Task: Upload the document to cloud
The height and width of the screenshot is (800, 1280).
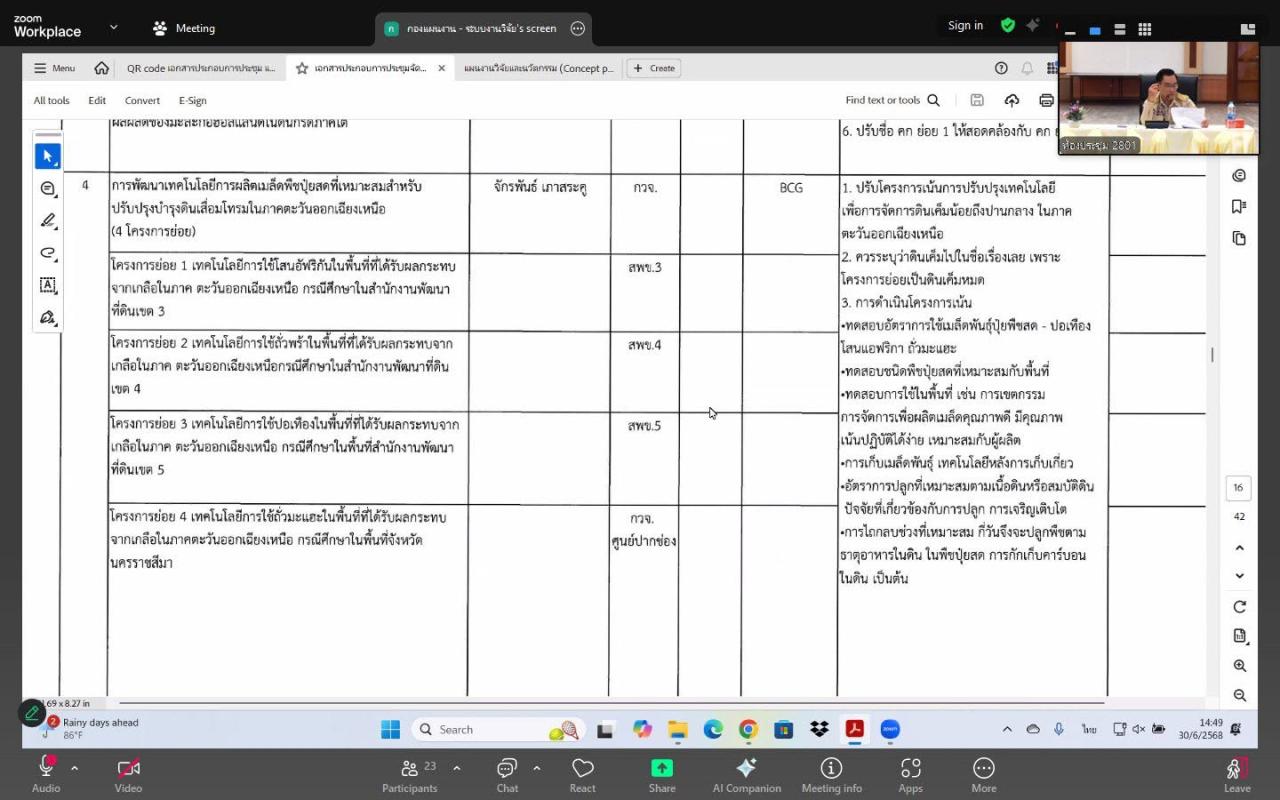Action: pyautogui.click(x=1012, y=100)
